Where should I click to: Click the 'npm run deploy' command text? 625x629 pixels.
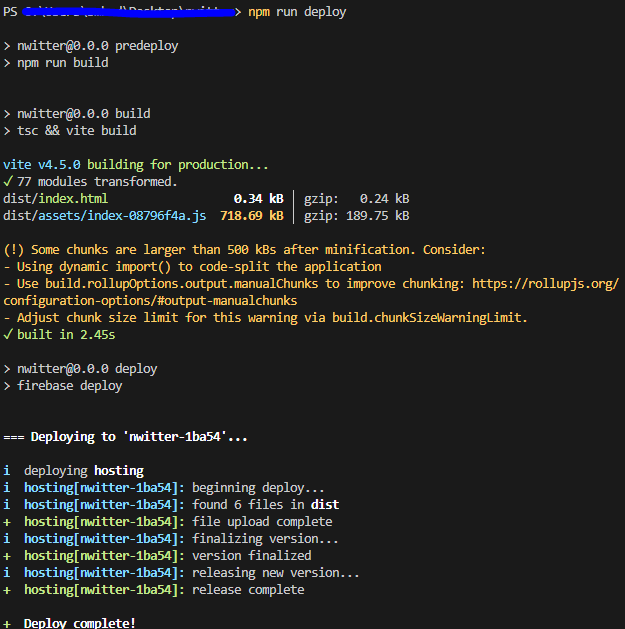pyautogui.click(x=297, y=12)
